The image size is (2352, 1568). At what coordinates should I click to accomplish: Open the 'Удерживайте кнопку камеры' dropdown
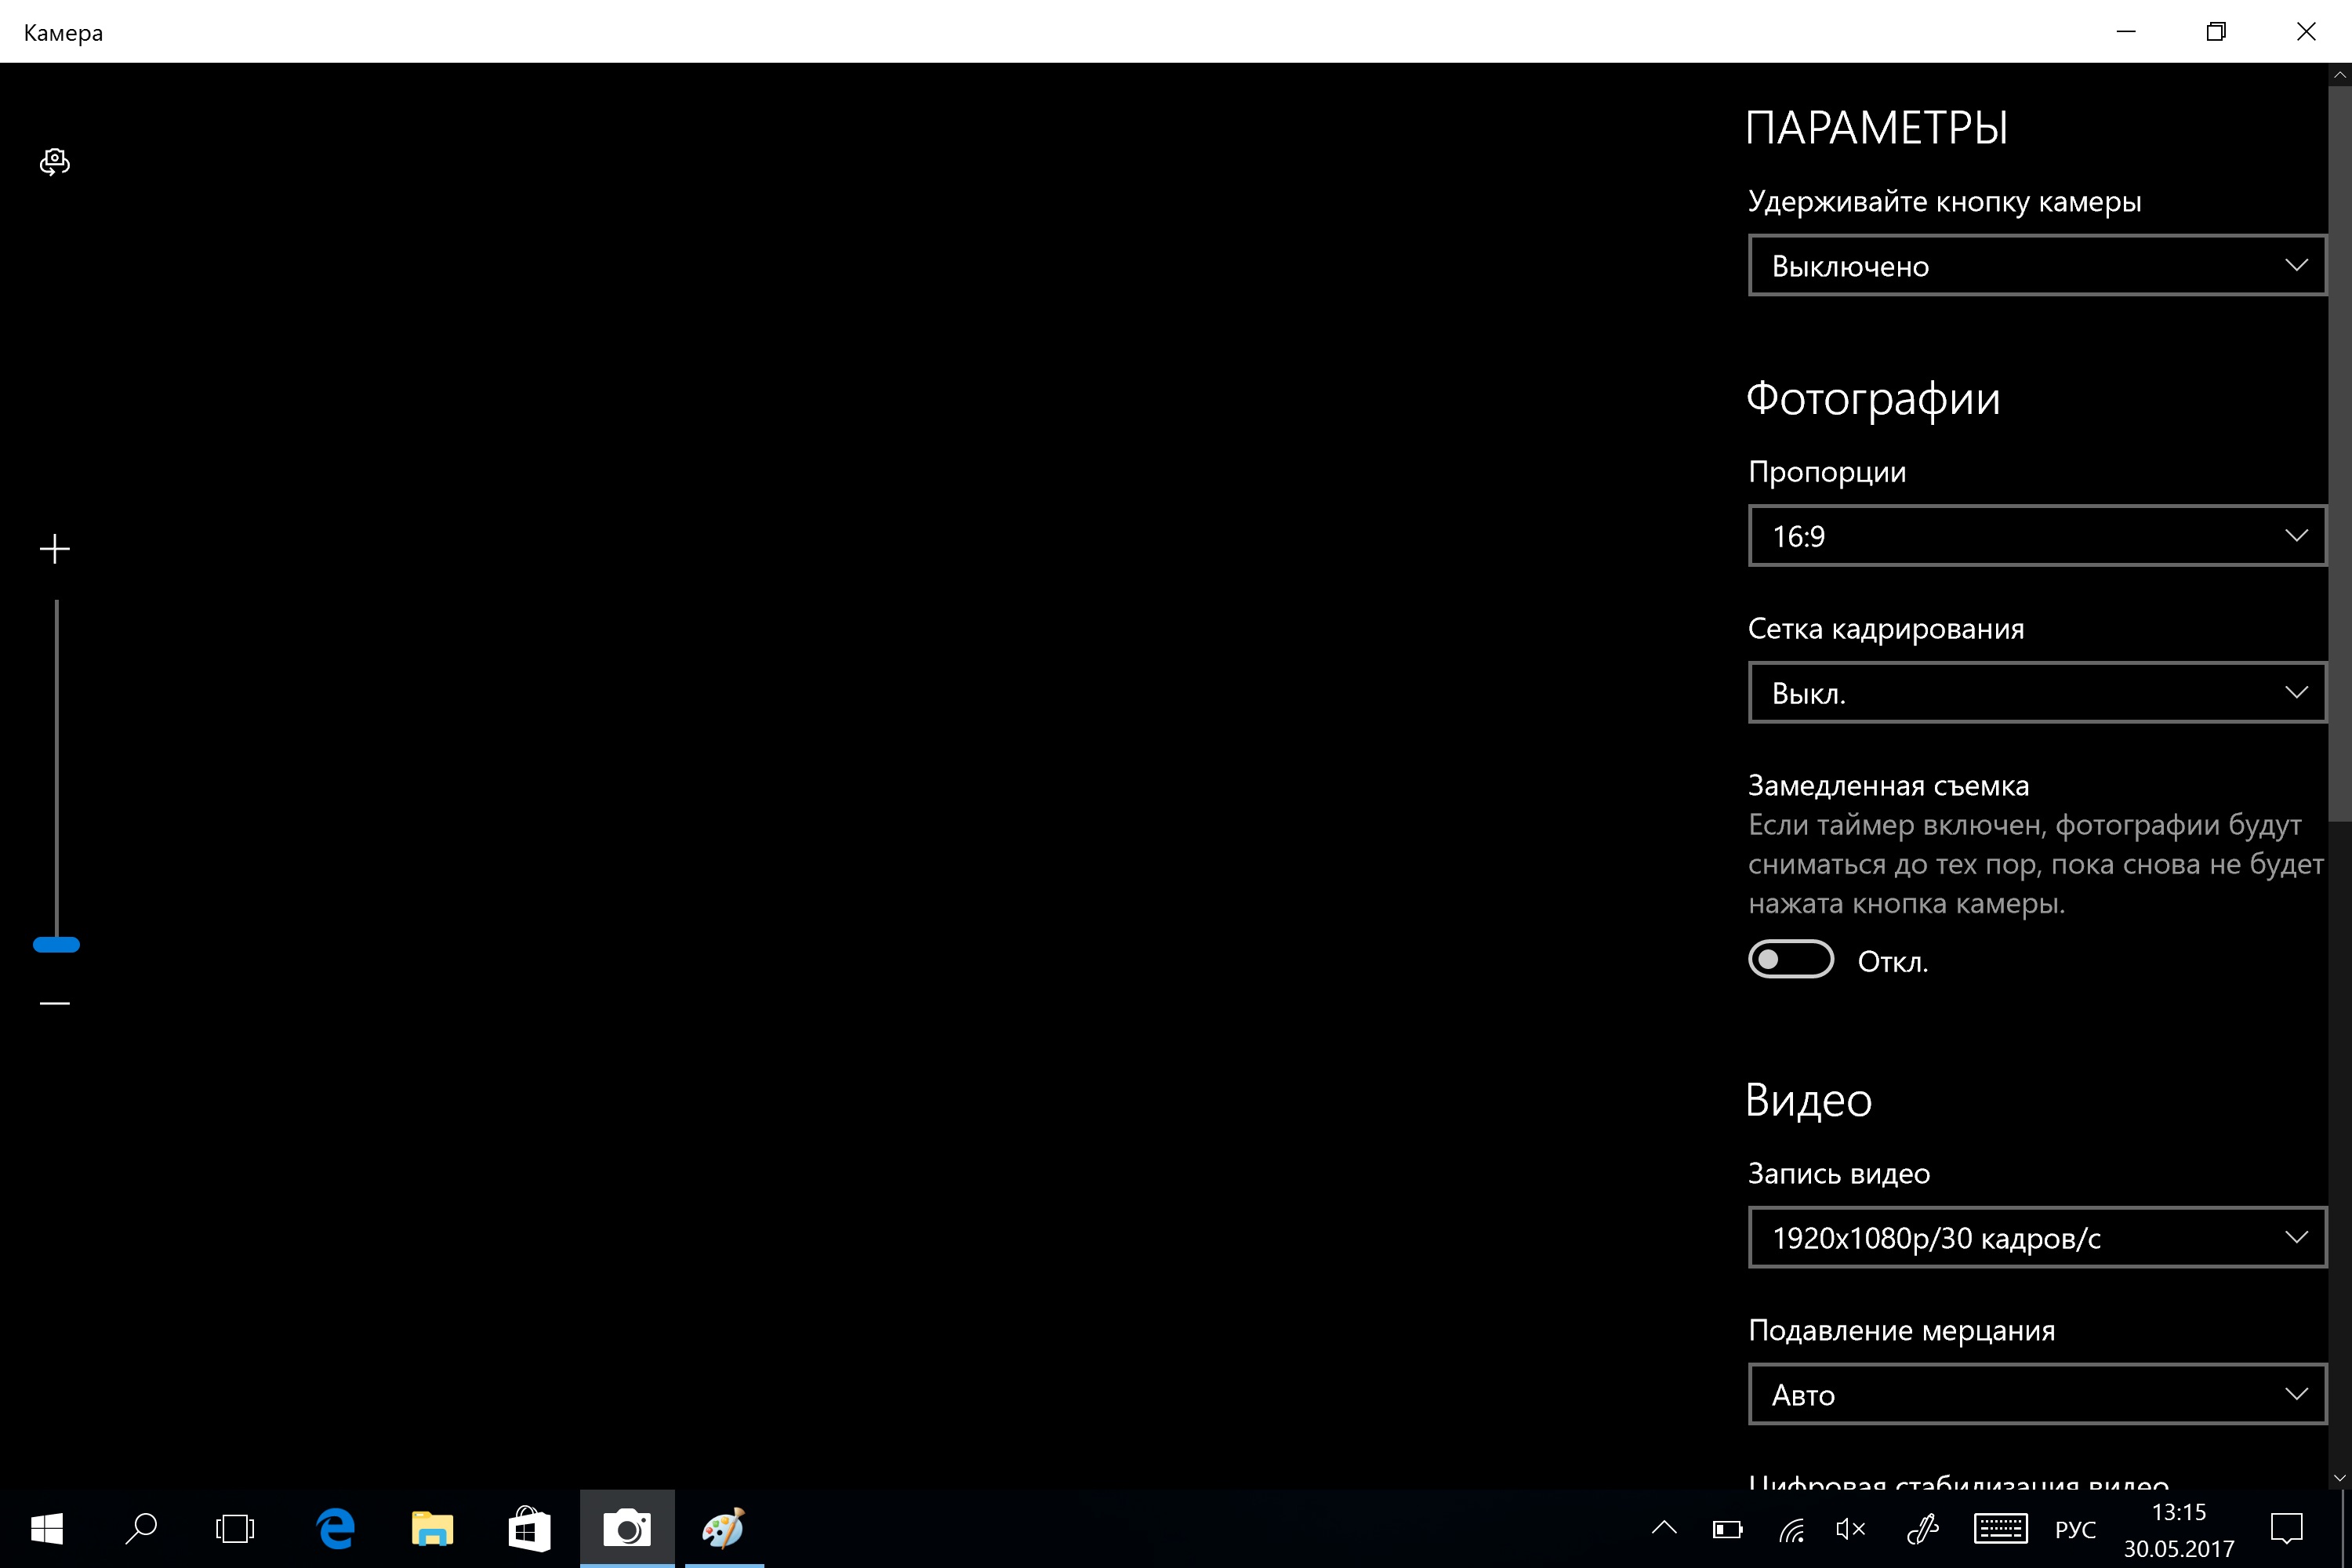point(2037,265)
